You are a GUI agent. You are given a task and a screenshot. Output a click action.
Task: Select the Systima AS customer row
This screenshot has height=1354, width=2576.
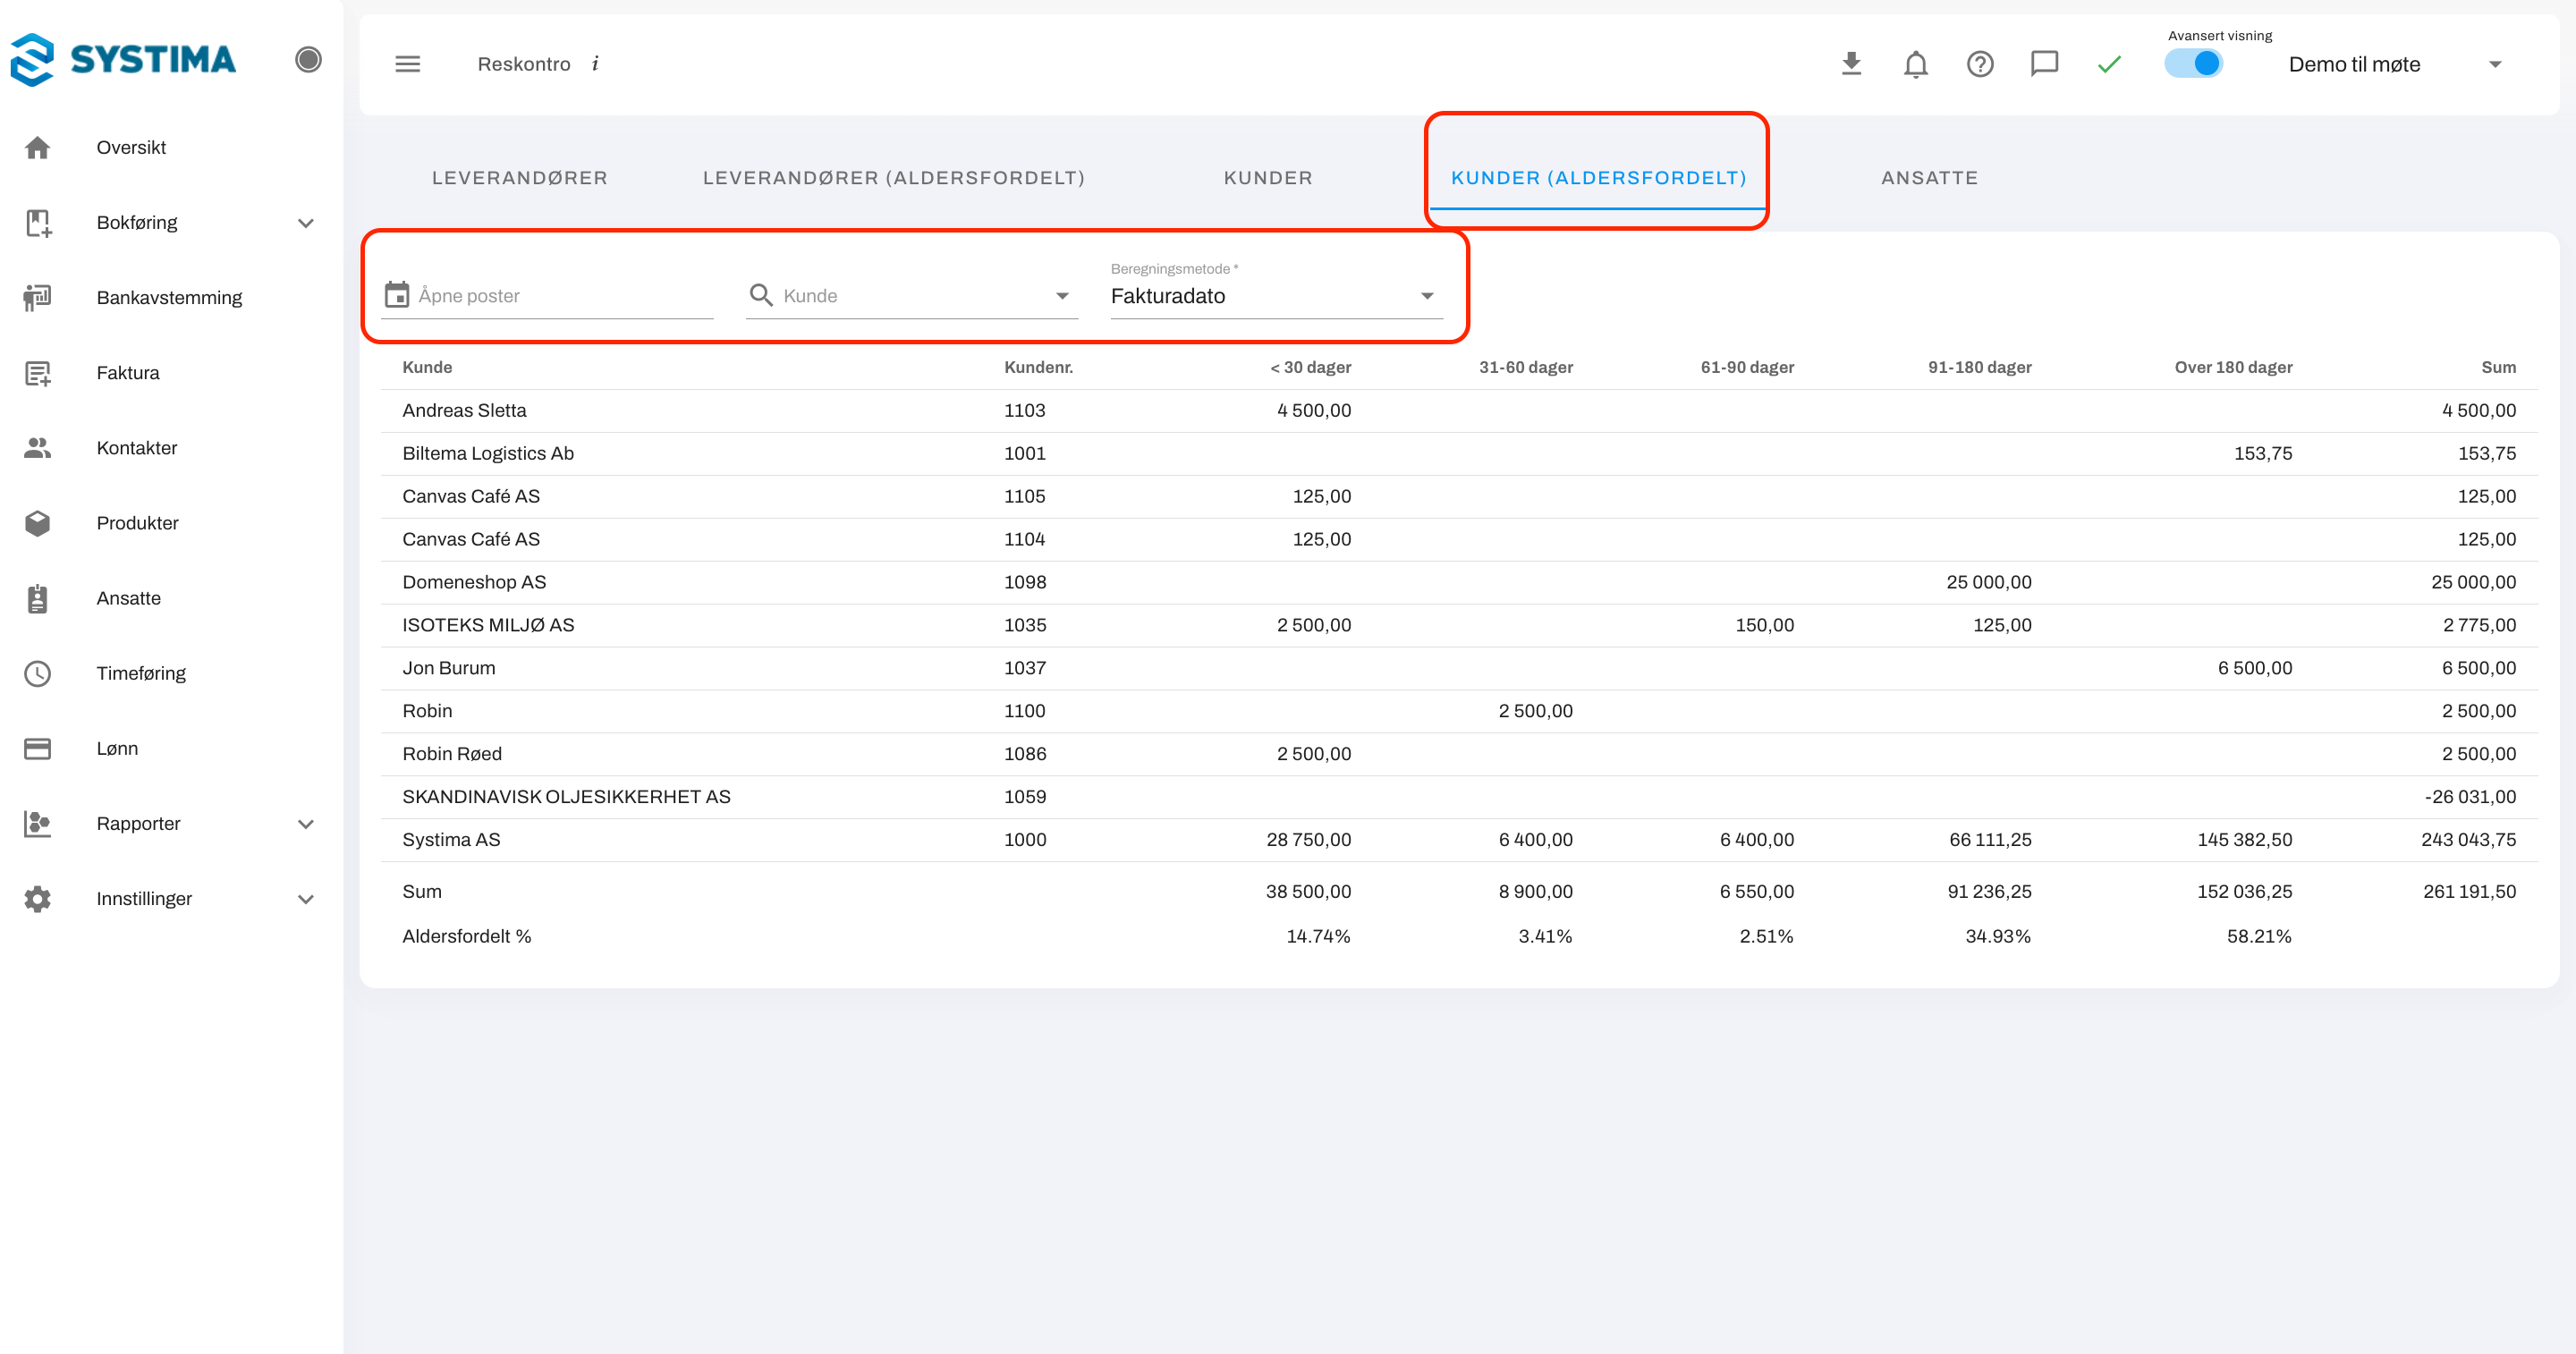point(451,840)
